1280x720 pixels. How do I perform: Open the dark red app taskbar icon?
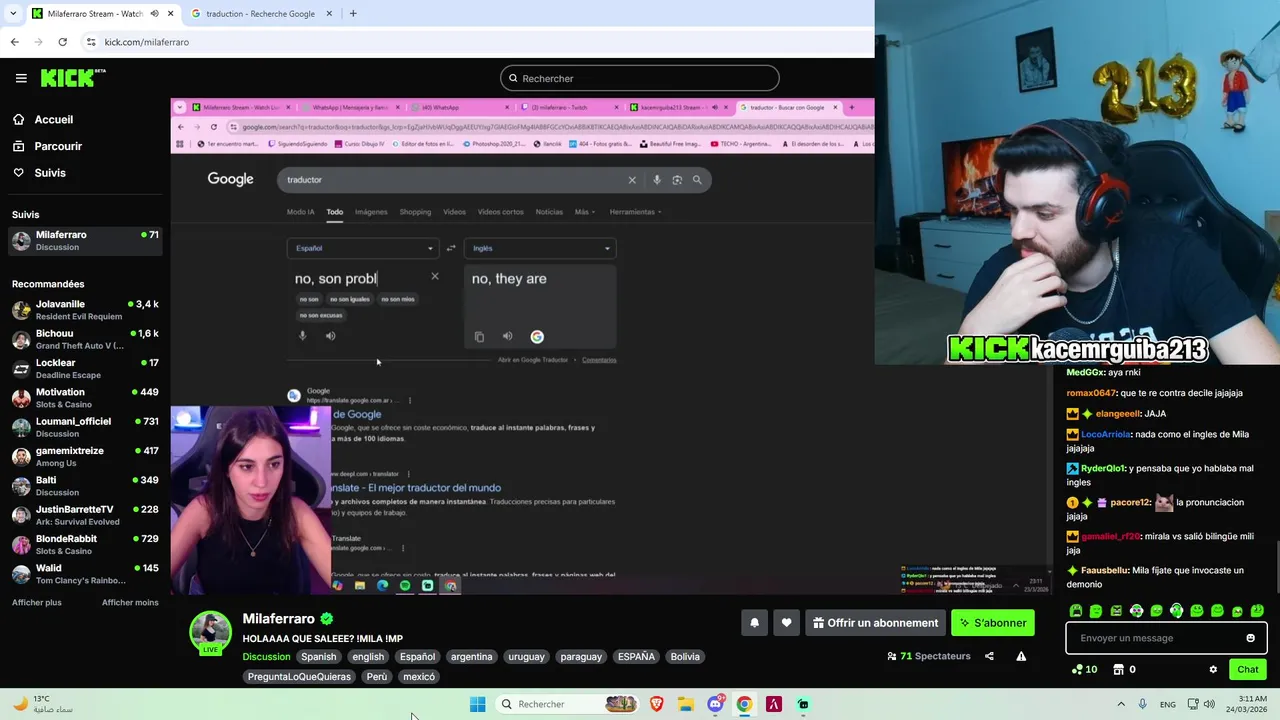pyautogui.click(x=773, y=704)
